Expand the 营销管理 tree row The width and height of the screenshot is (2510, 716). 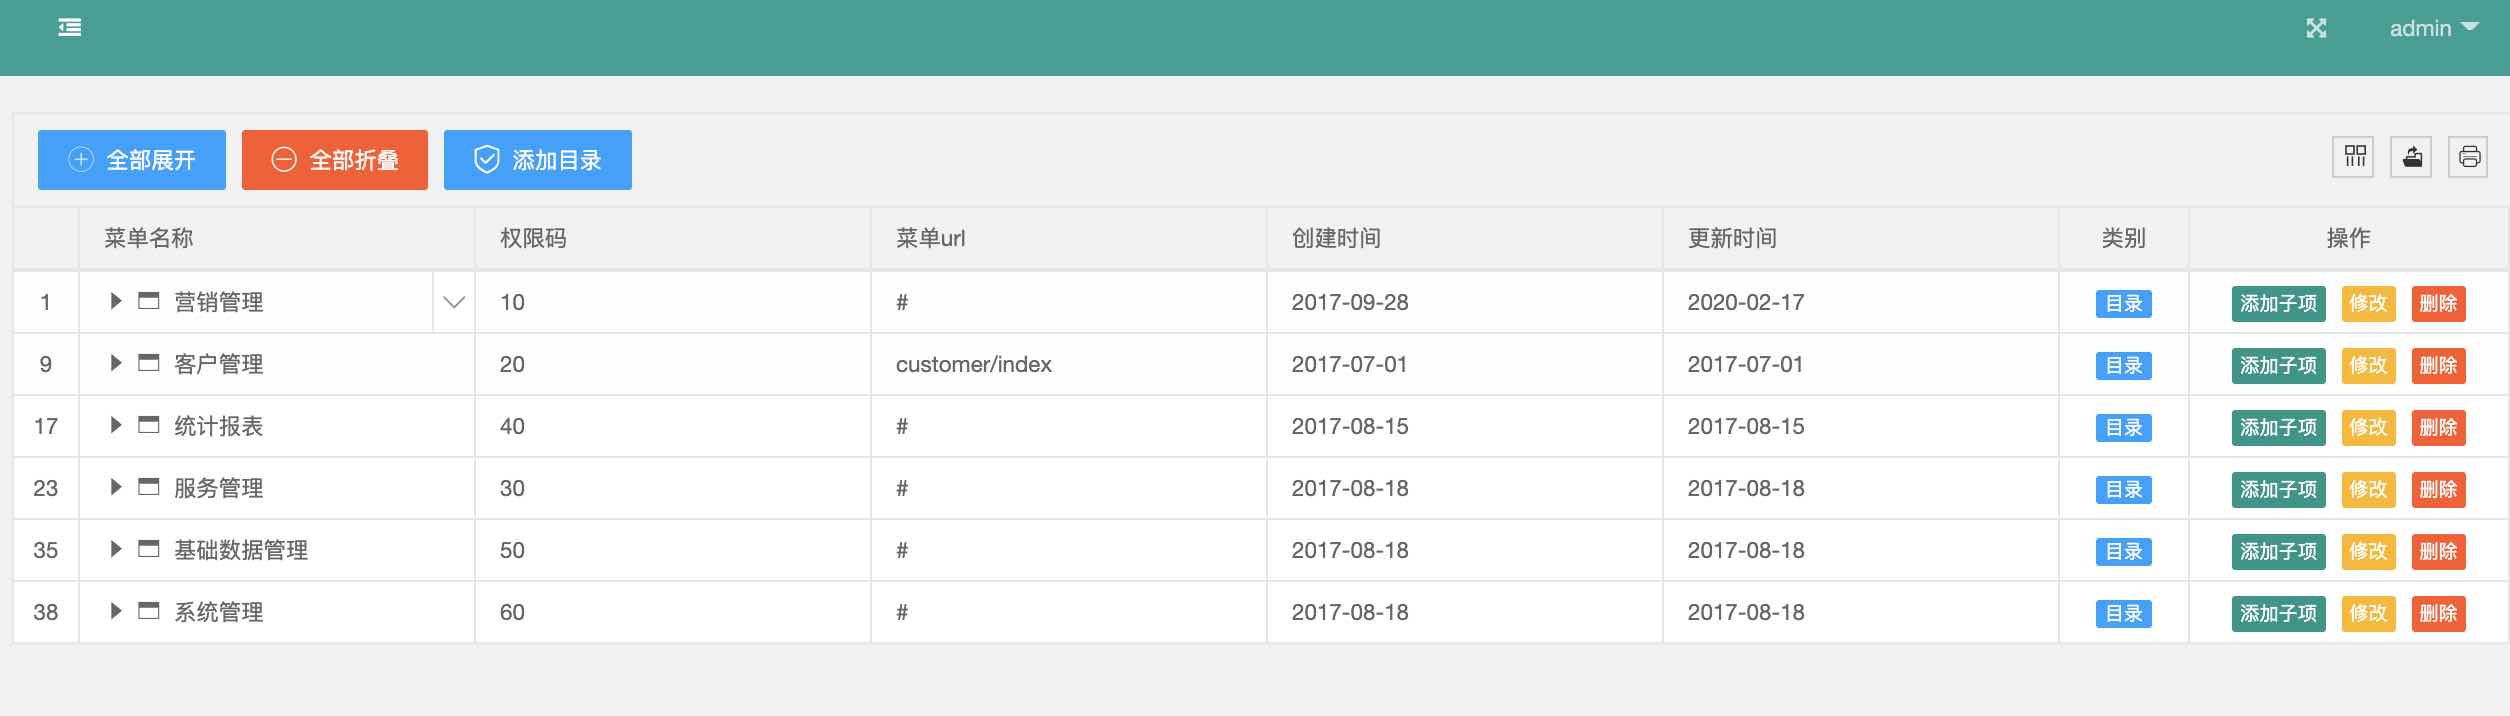(x=116, y=301)
